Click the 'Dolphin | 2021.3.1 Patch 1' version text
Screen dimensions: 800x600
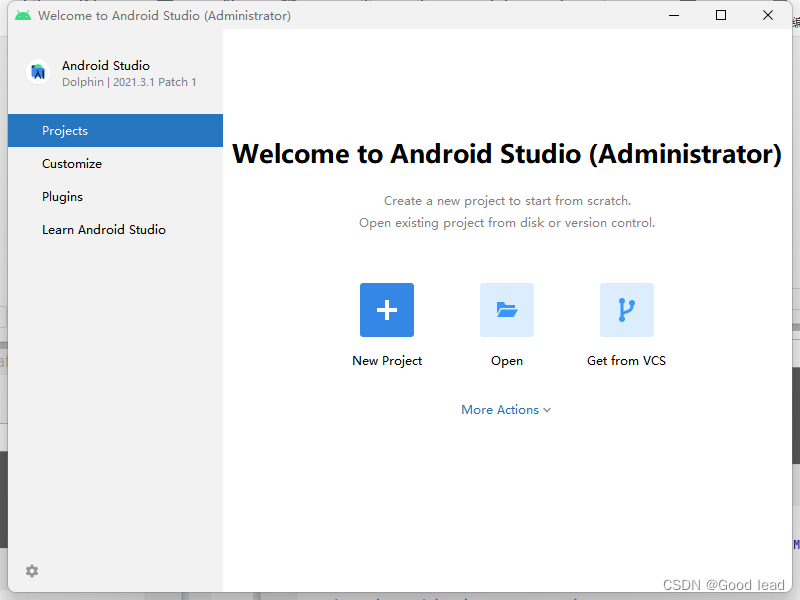click(x=129, y=82)
